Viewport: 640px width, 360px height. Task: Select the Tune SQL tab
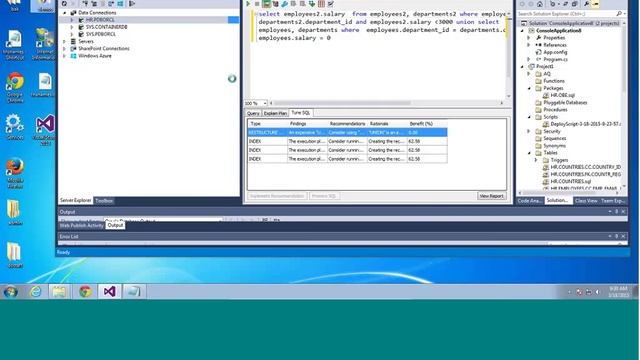pos(301,113)
